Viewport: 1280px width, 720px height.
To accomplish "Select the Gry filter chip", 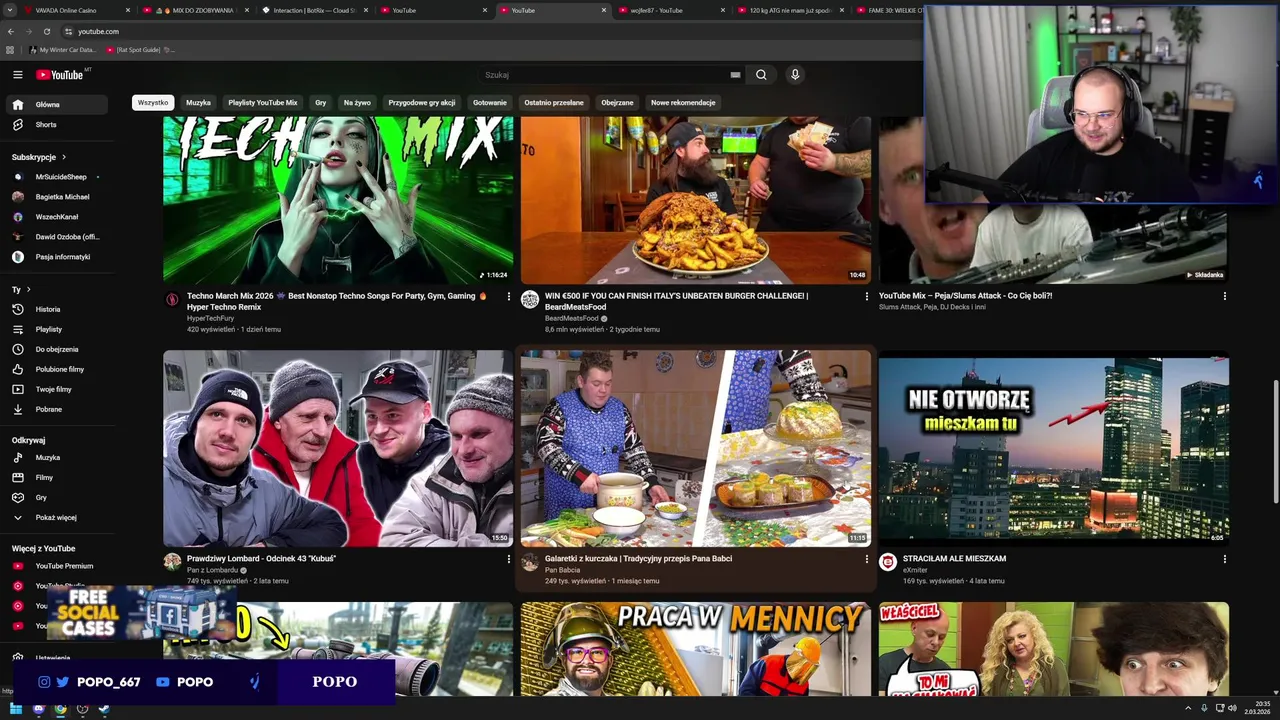I will pos(320,102).
